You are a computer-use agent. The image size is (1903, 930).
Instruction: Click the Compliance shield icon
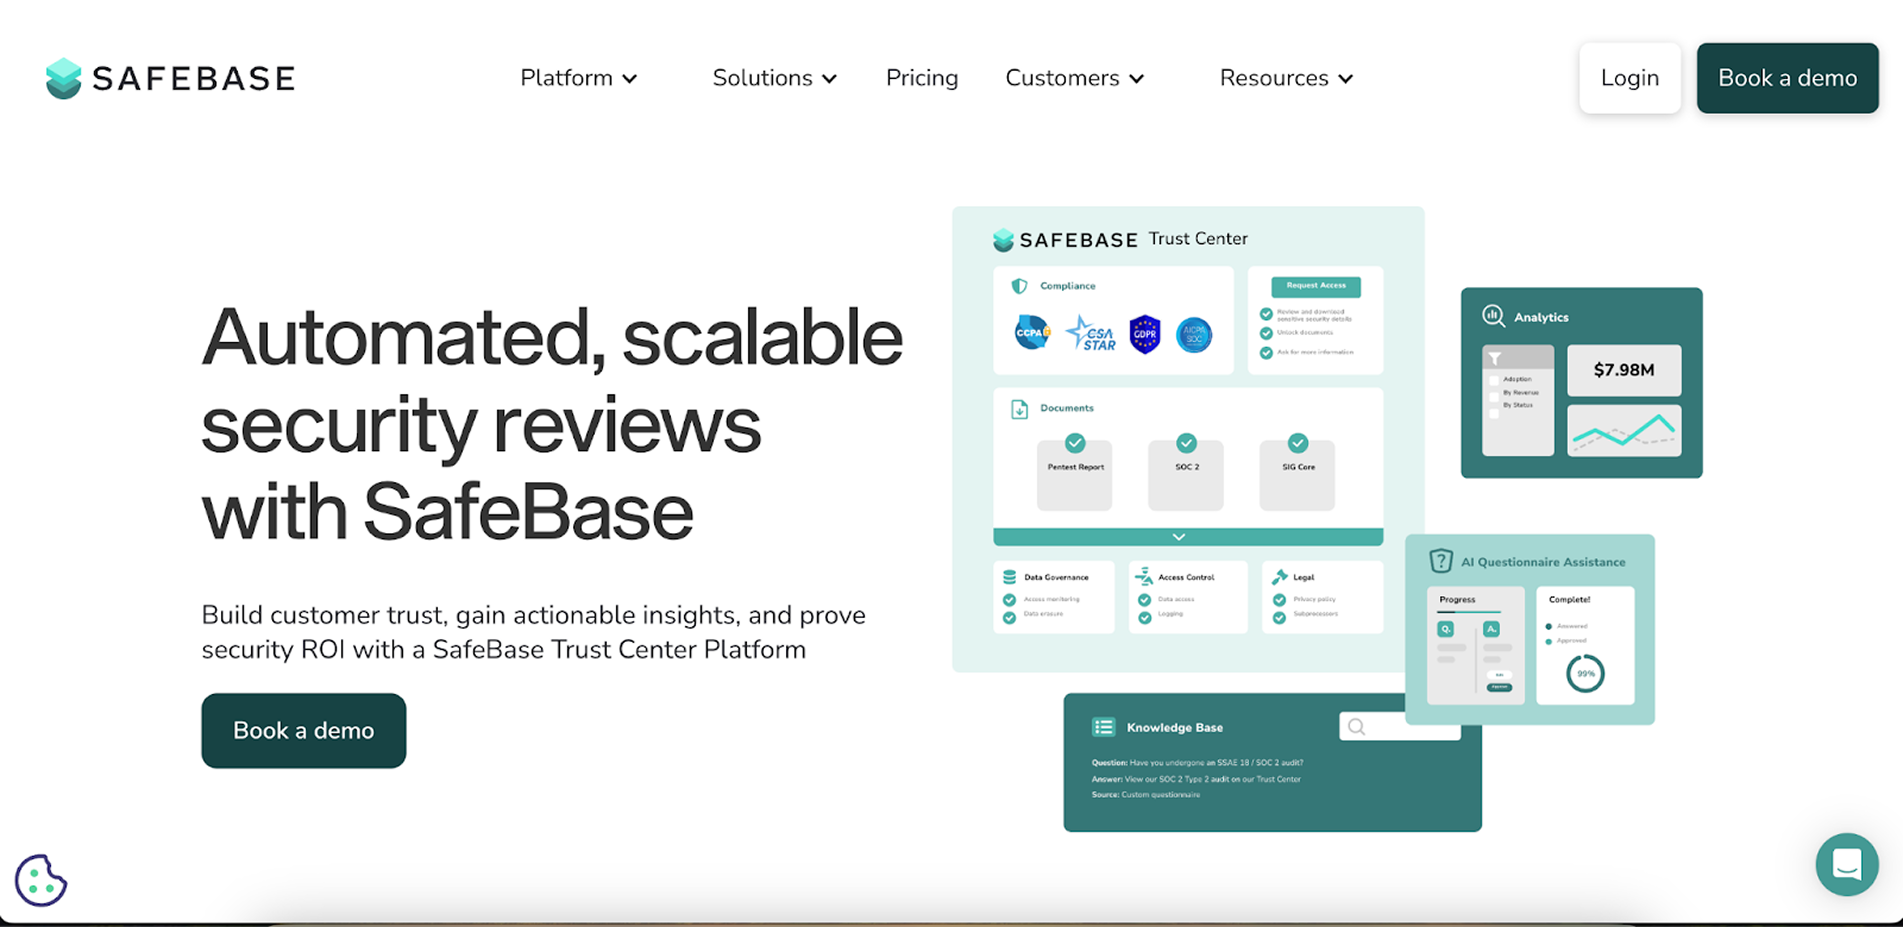(1019, 286)
